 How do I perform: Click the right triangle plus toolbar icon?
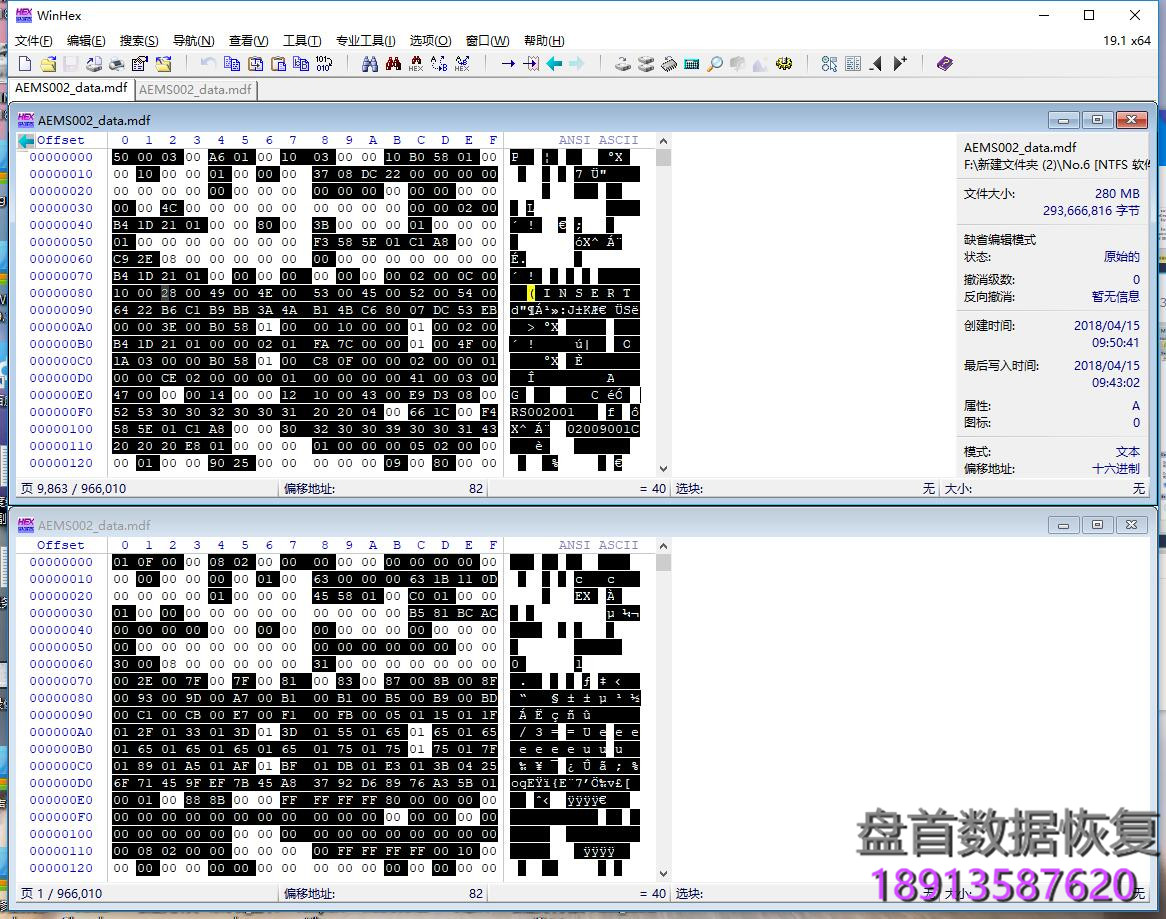pyautogui.click(x=900, y=64)
